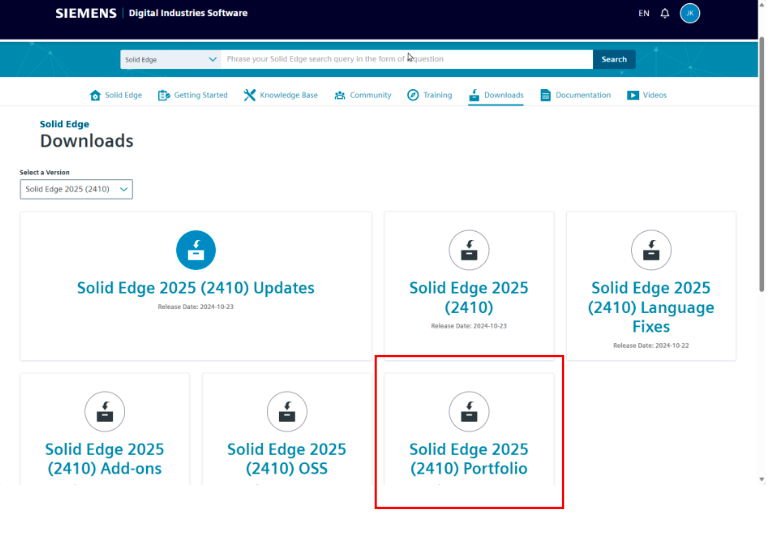
Task: Click the search query input field
Action: point(407,59)
